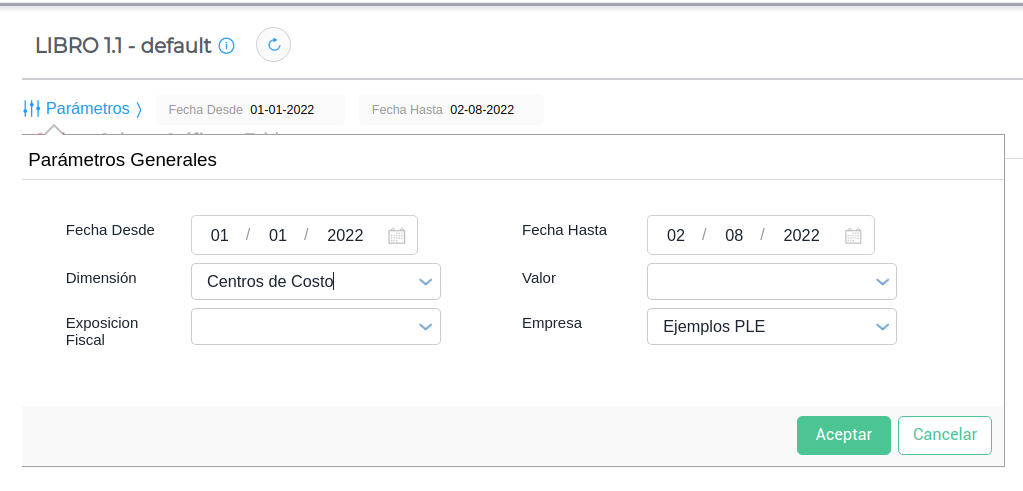
Task: Open the Fecha Hasta calendar picker icon
Action: pos(853,236)
